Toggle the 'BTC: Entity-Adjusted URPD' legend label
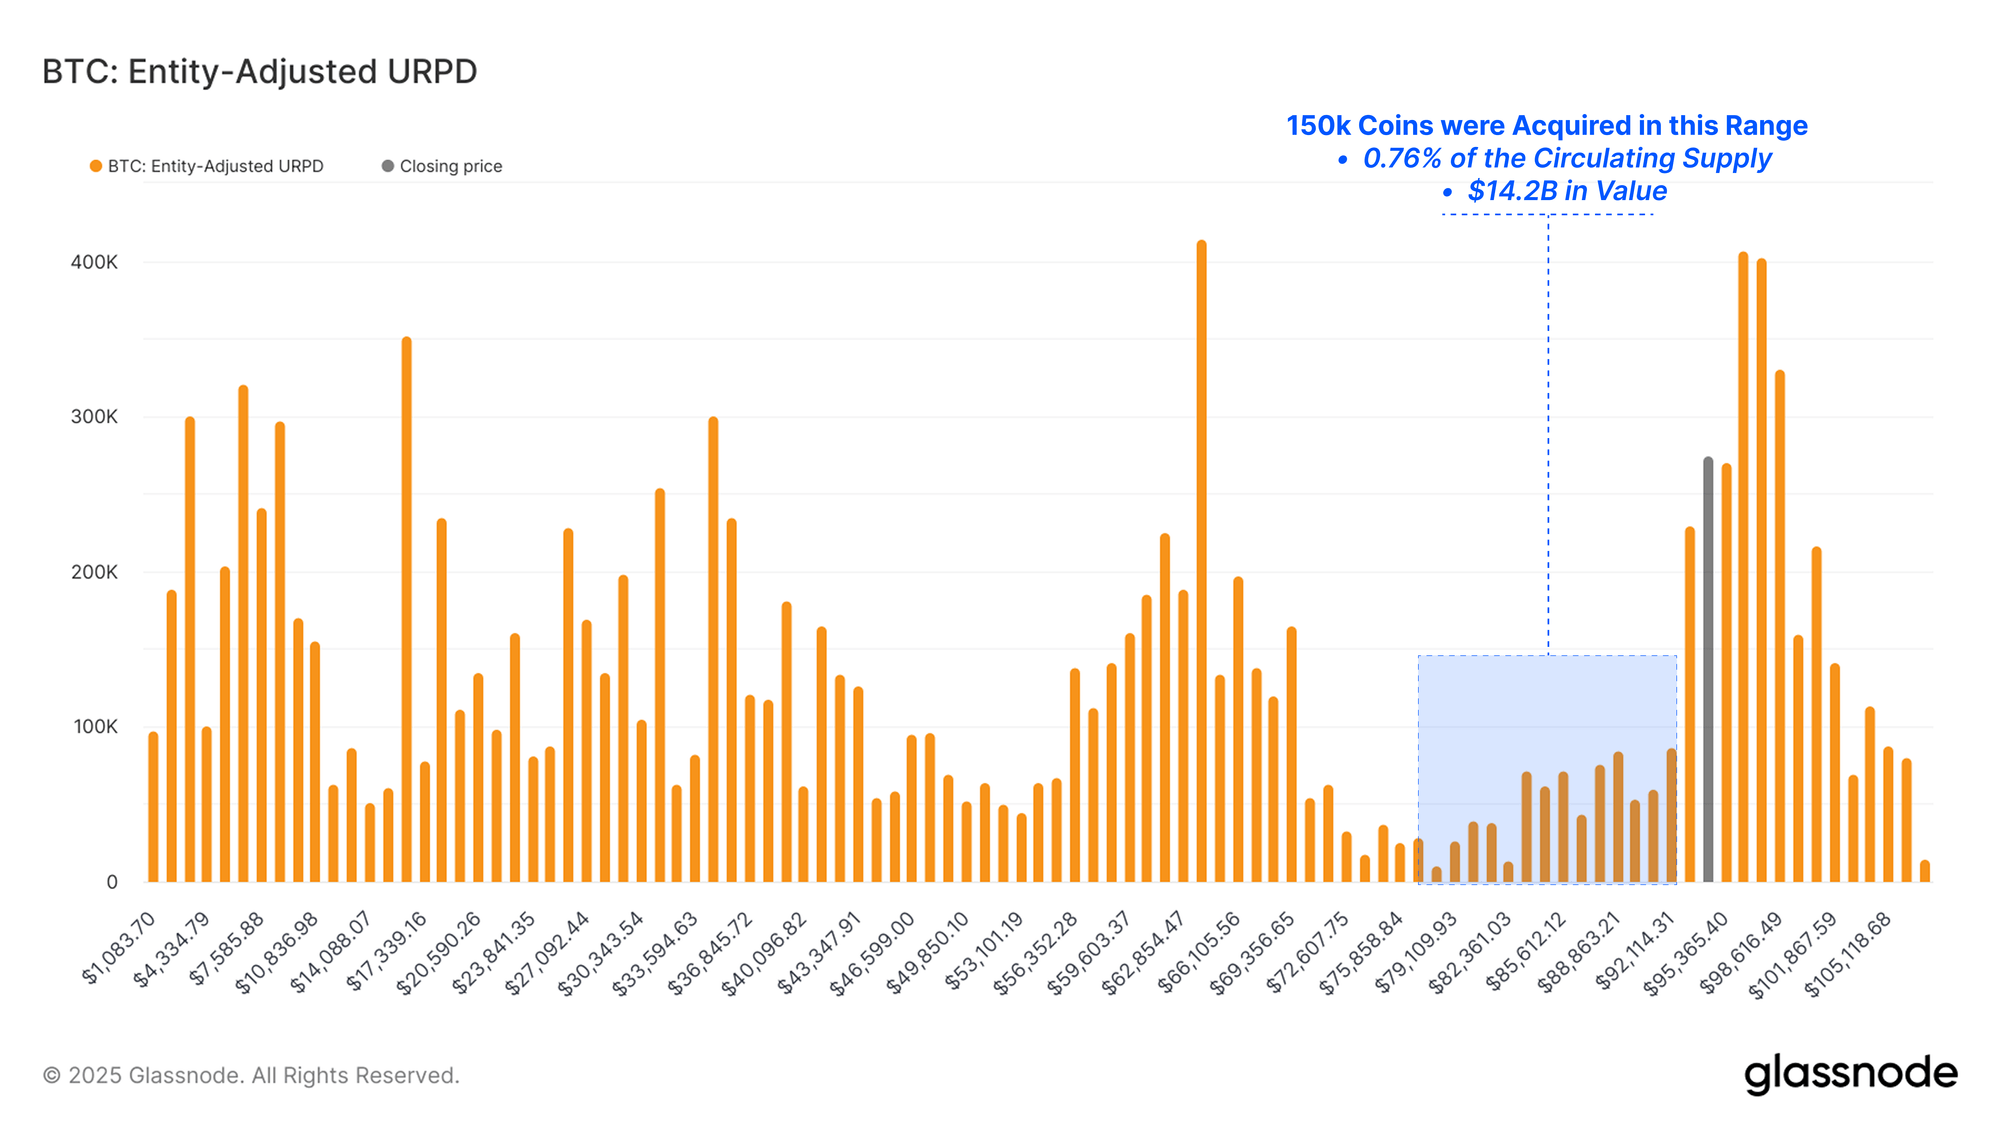 pos(216,166)
